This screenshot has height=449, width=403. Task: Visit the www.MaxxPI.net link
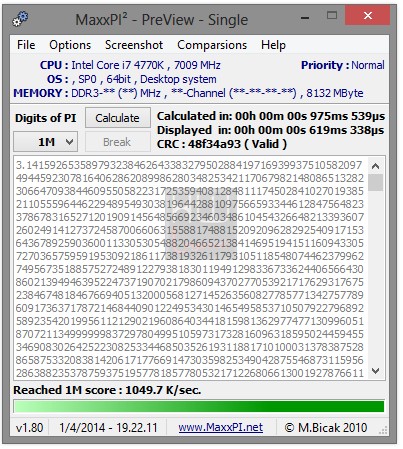pyautogui.click(x=221, y=427)
